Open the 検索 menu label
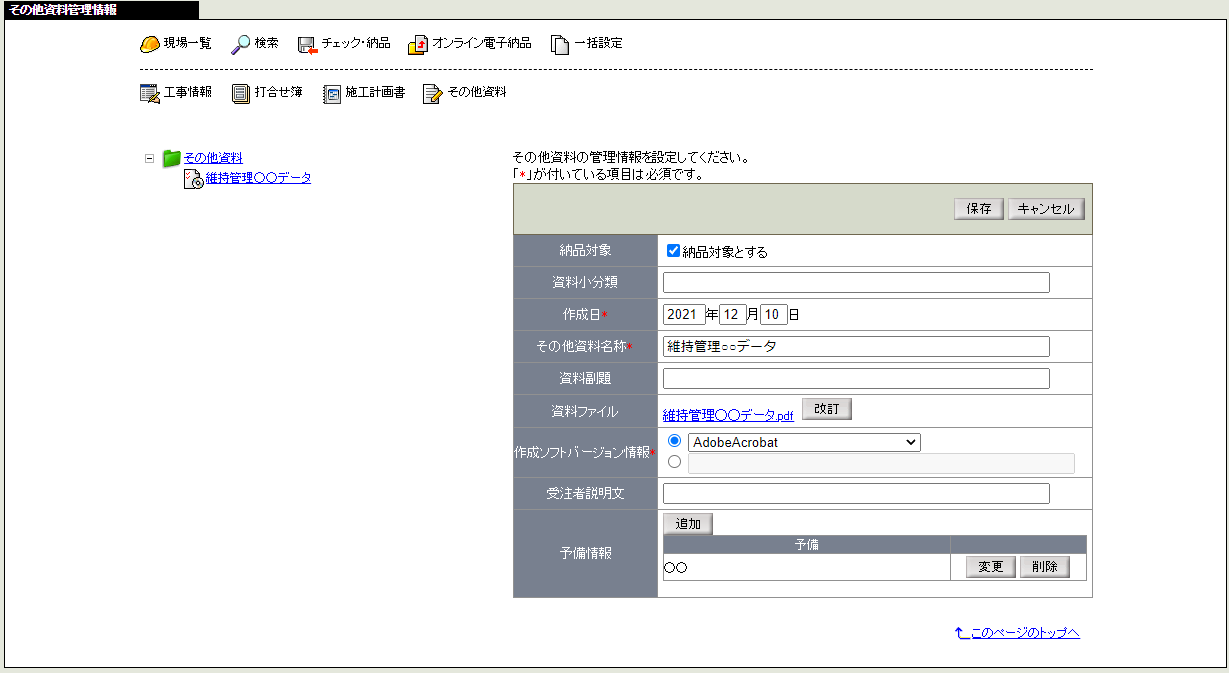 266,44
